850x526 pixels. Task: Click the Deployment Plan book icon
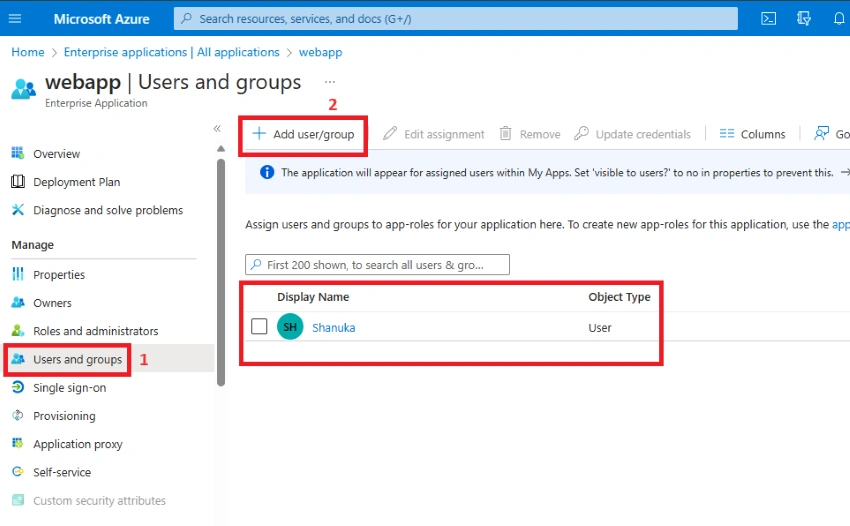point(18,182)
